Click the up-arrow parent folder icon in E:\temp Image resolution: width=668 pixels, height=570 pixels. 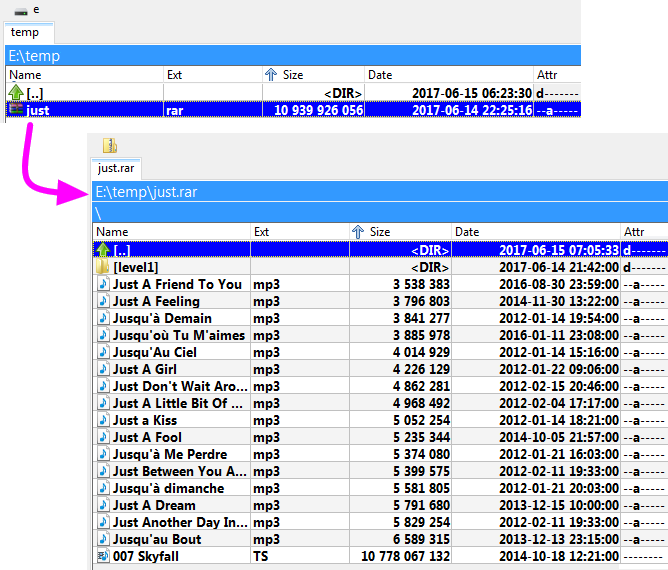[x=16, y=93]
